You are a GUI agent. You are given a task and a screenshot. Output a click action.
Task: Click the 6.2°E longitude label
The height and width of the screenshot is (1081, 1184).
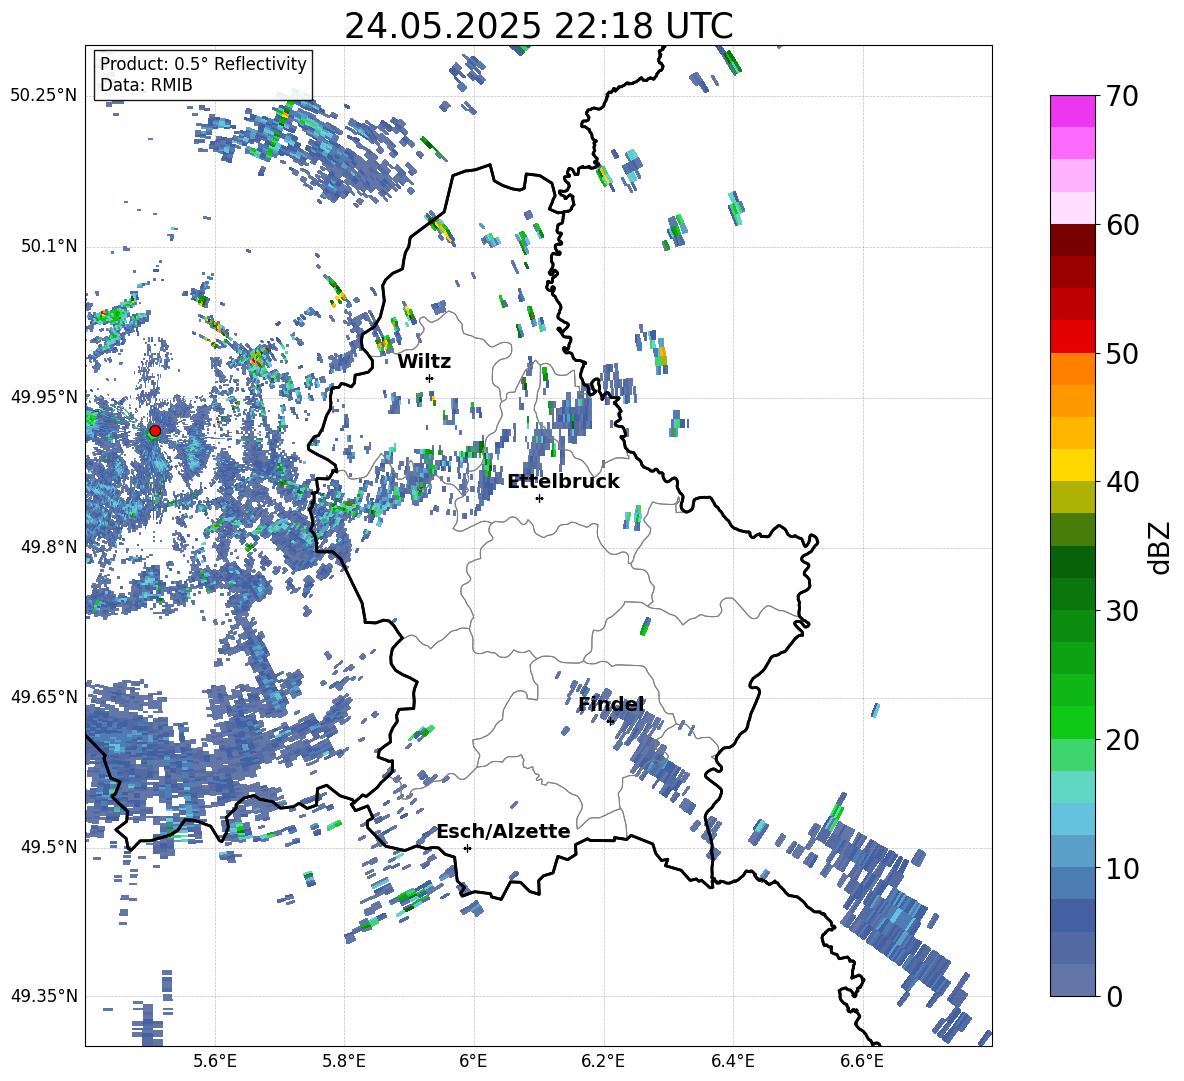tap(603, 1061)
